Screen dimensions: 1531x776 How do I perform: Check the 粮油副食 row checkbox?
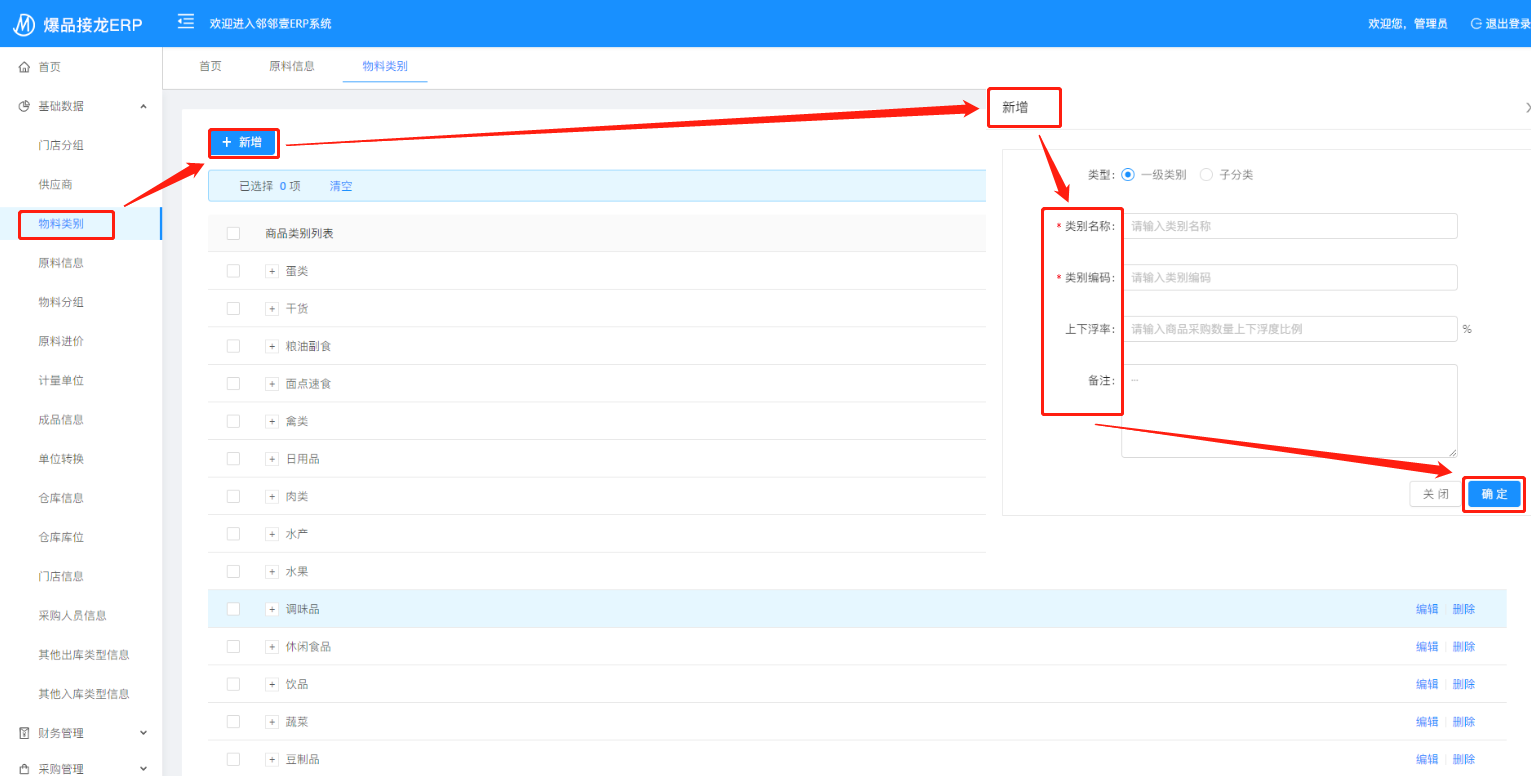233,346
